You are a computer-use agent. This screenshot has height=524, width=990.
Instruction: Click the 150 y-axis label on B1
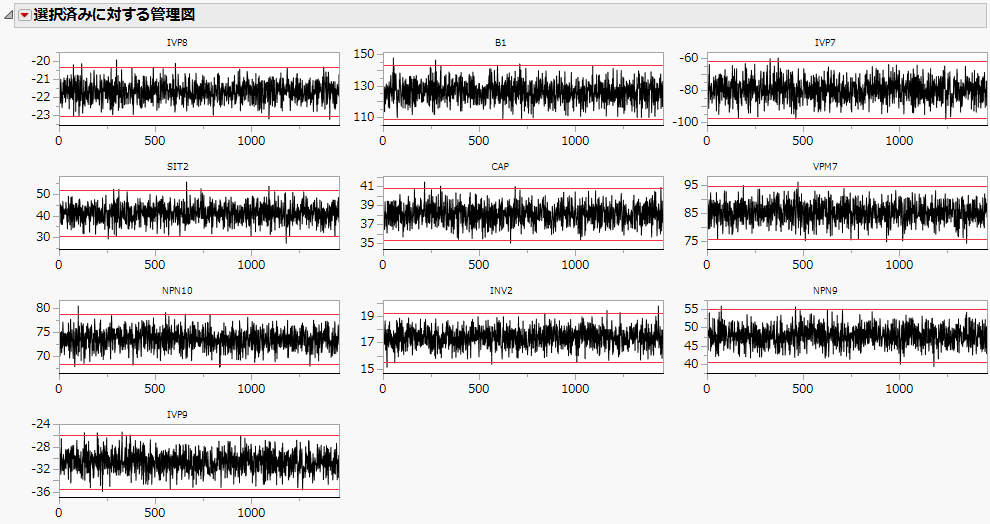click(364, 54)
